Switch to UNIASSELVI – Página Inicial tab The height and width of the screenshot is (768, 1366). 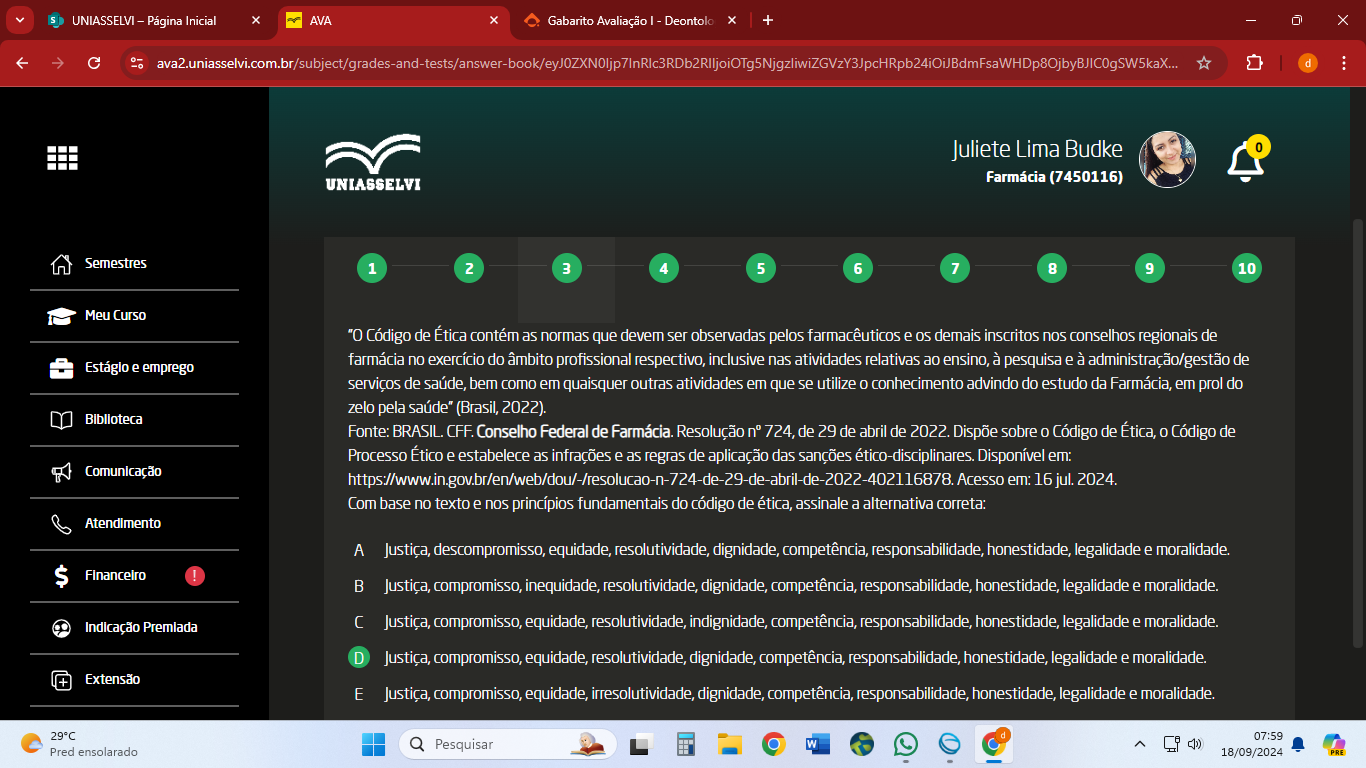coord(143,21)
